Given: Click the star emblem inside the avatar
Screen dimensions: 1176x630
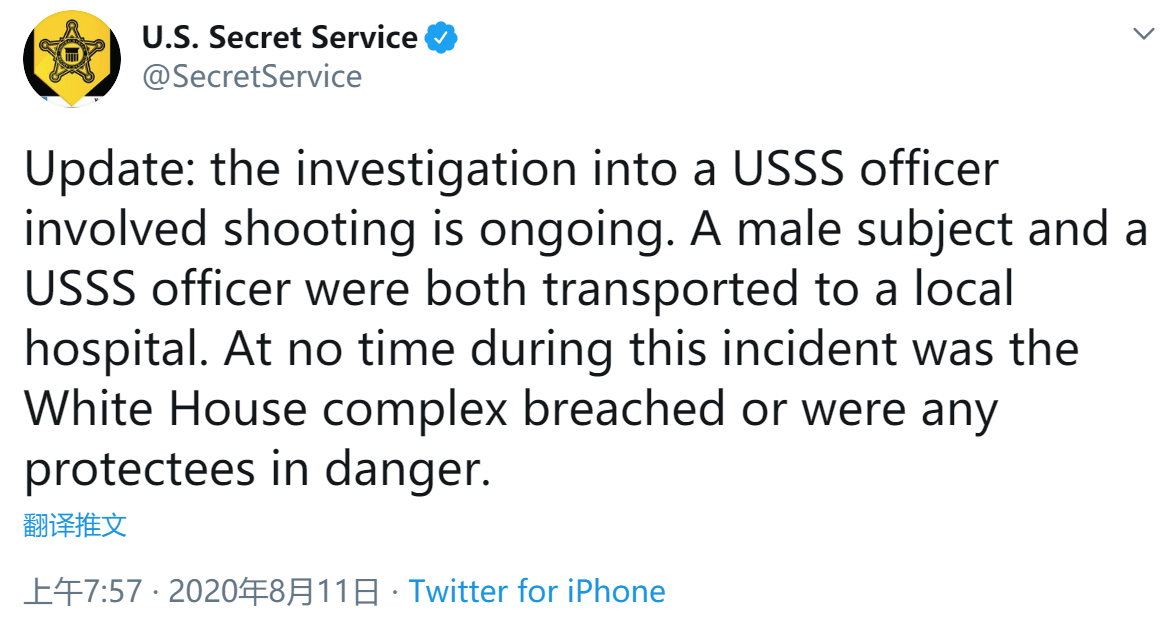Looking at the screenshot, I should pyautogui.click(x=72, y=54).
